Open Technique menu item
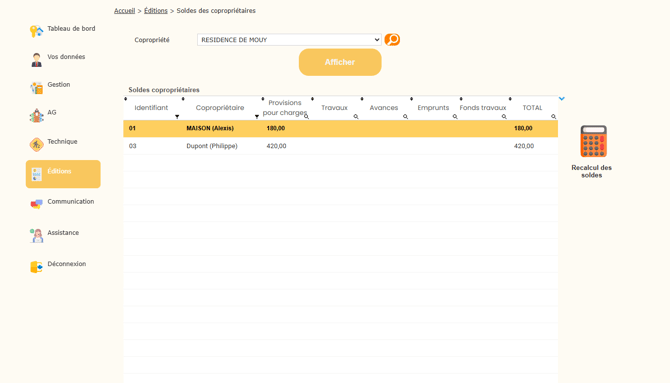The image size is (670, 383). (x=62, y=141)
